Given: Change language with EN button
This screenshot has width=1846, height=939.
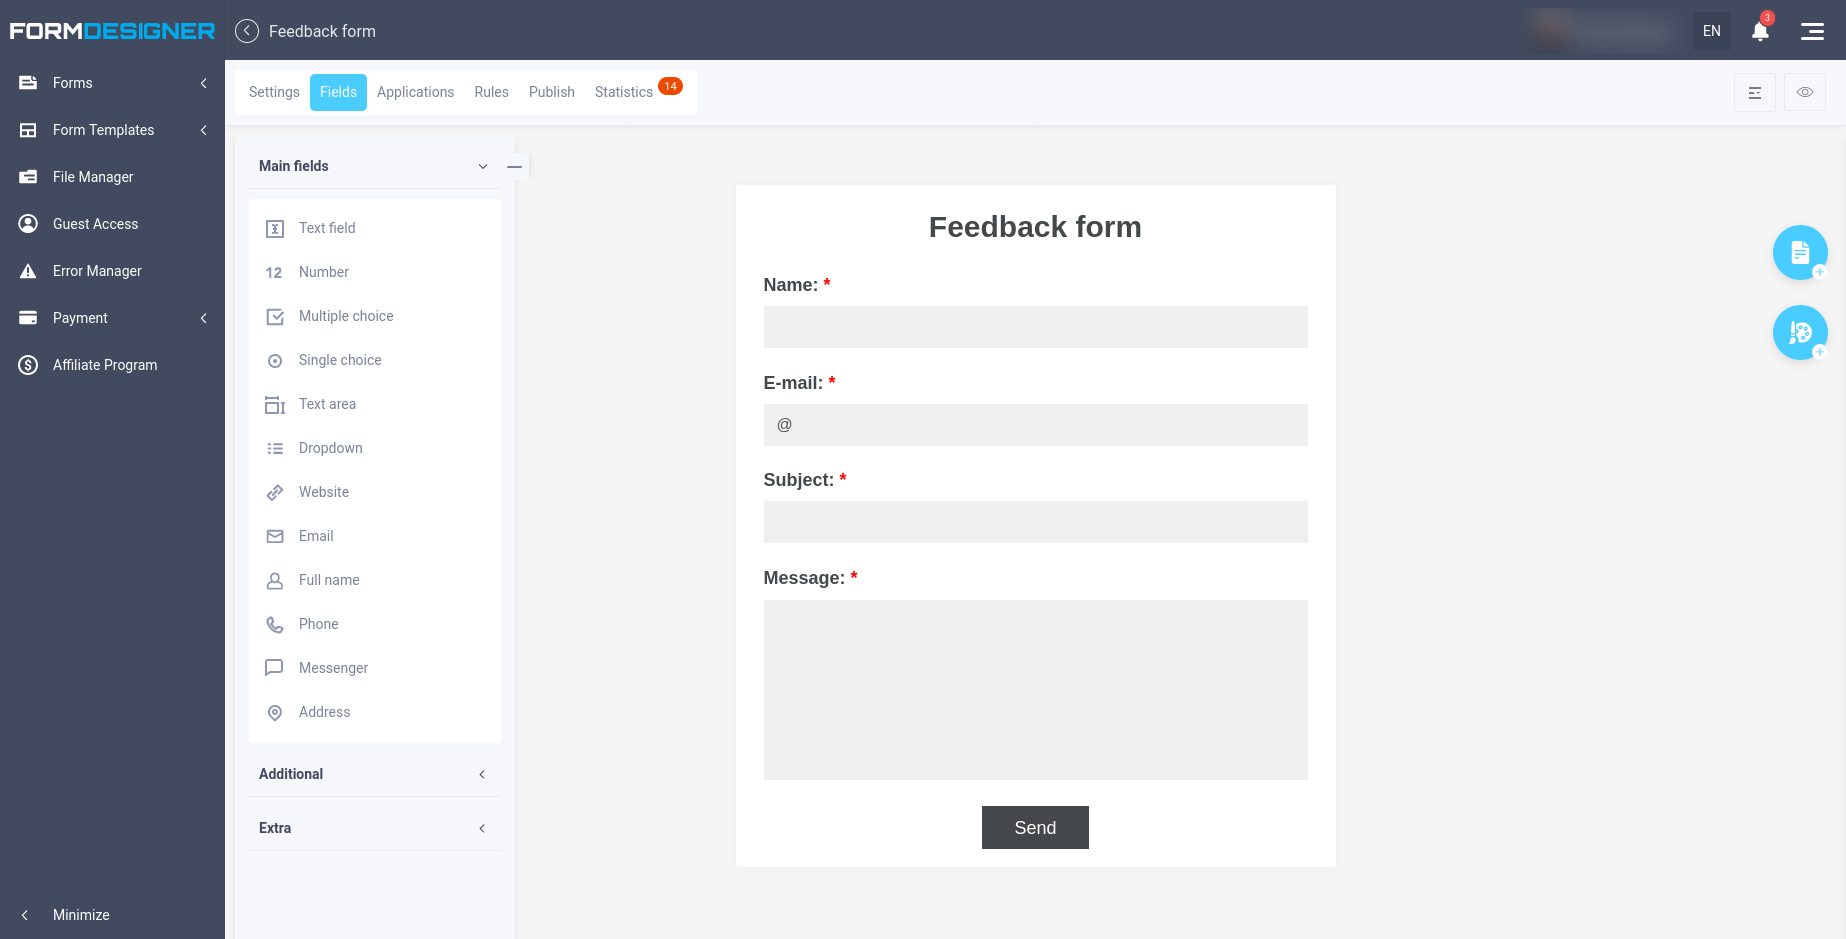Looking at the screenshot, I should click(x=1711, y=31).
